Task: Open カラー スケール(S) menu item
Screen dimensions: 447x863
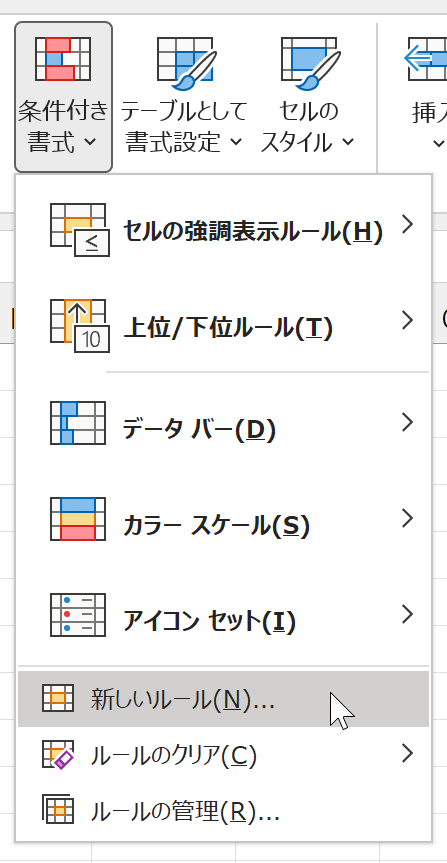Action: 223,519
